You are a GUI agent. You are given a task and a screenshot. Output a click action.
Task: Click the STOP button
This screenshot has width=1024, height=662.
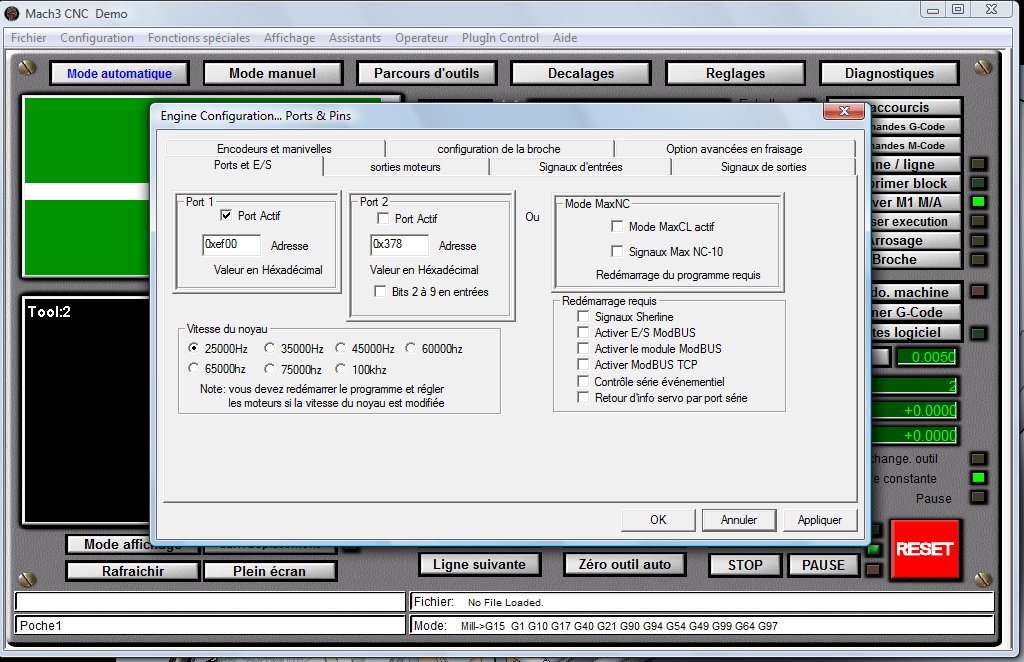click(744, 565)
